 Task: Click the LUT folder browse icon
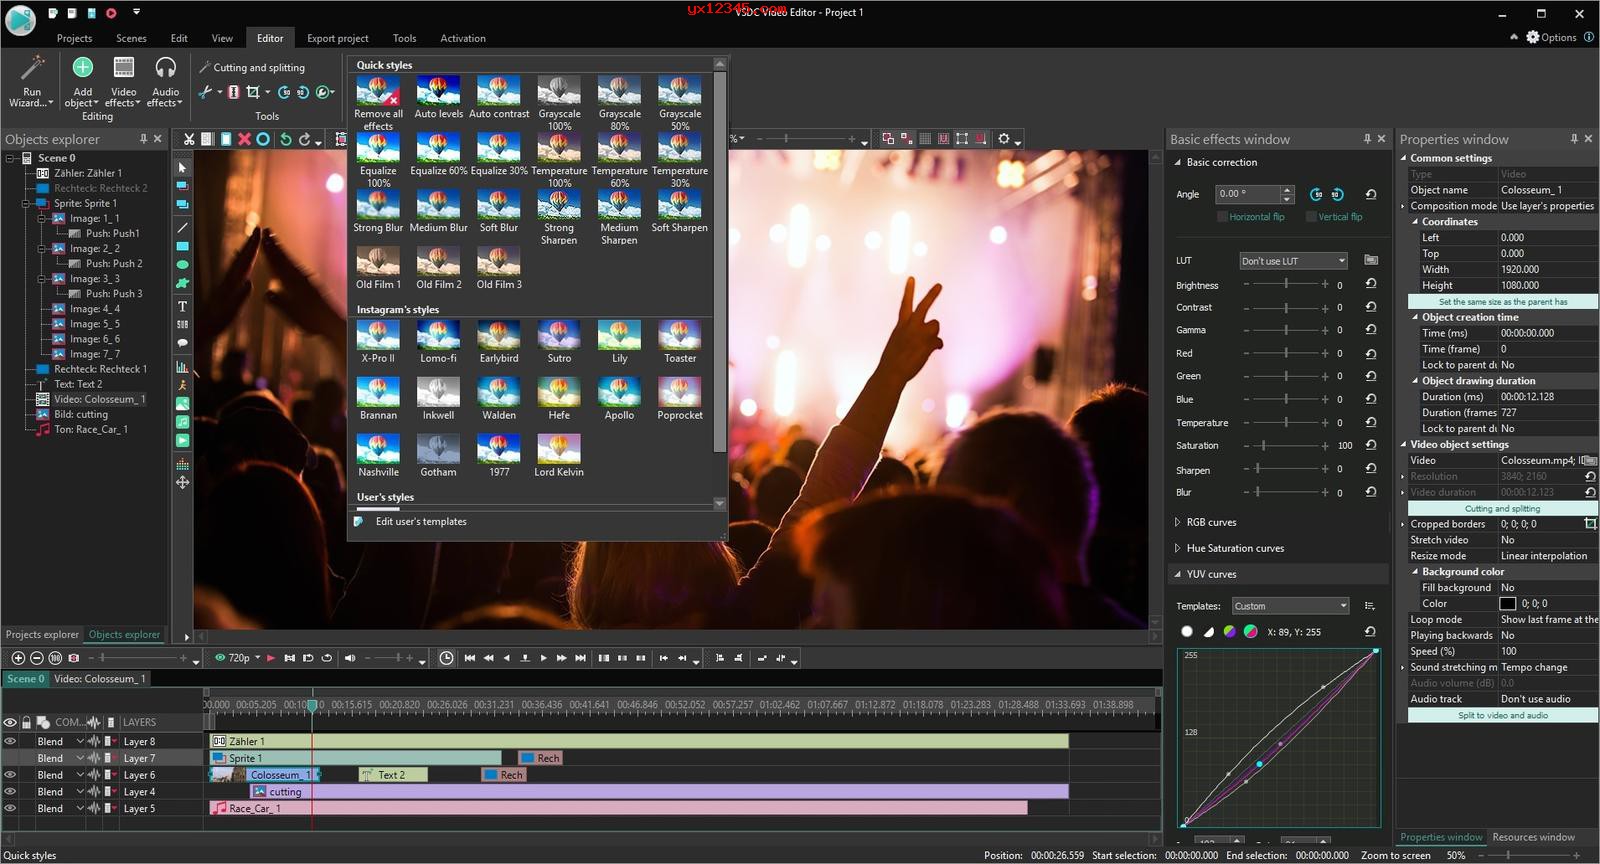point(1371,260)
